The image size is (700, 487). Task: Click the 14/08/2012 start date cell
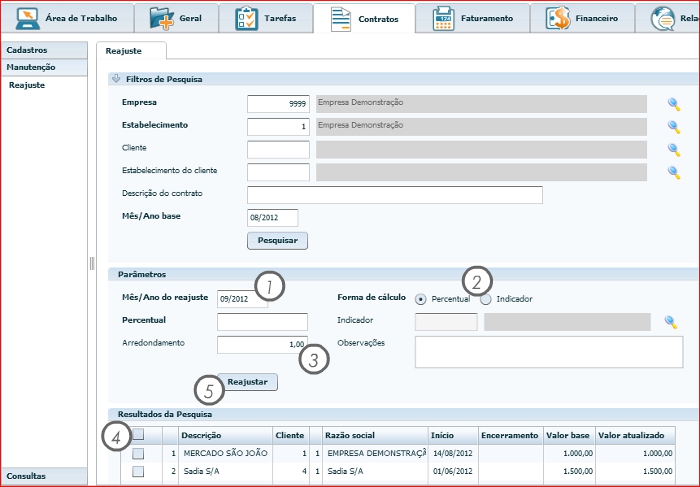point(452,454)
